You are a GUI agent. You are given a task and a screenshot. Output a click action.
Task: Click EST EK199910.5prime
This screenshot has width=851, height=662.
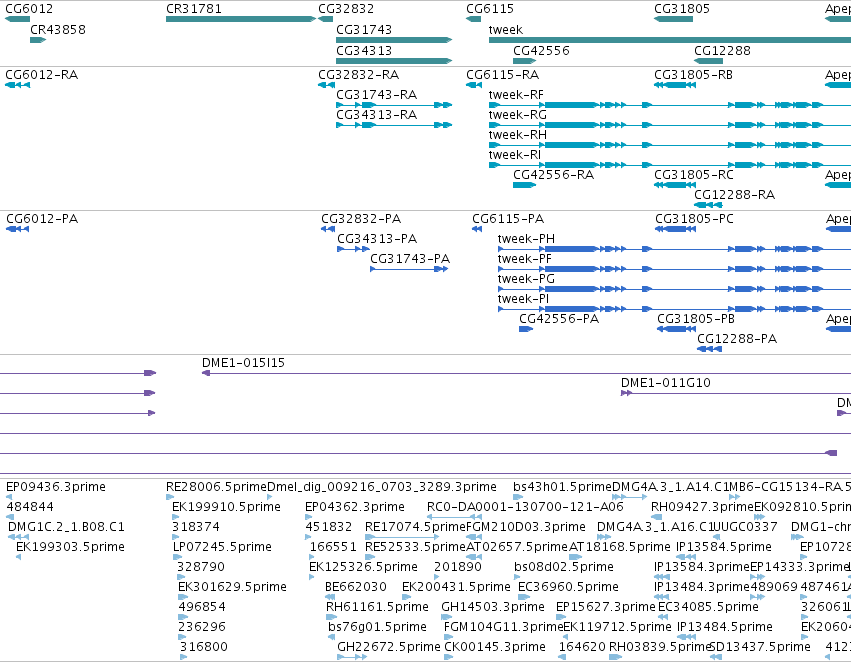[x=226, y=507]
